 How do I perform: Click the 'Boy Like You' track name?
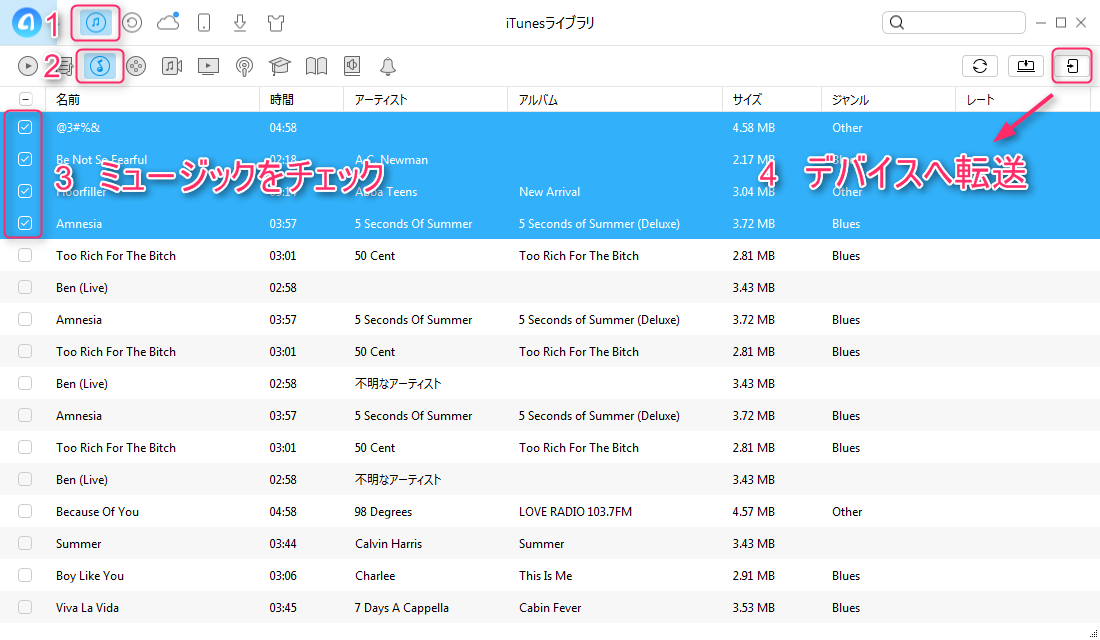[90, 575]
